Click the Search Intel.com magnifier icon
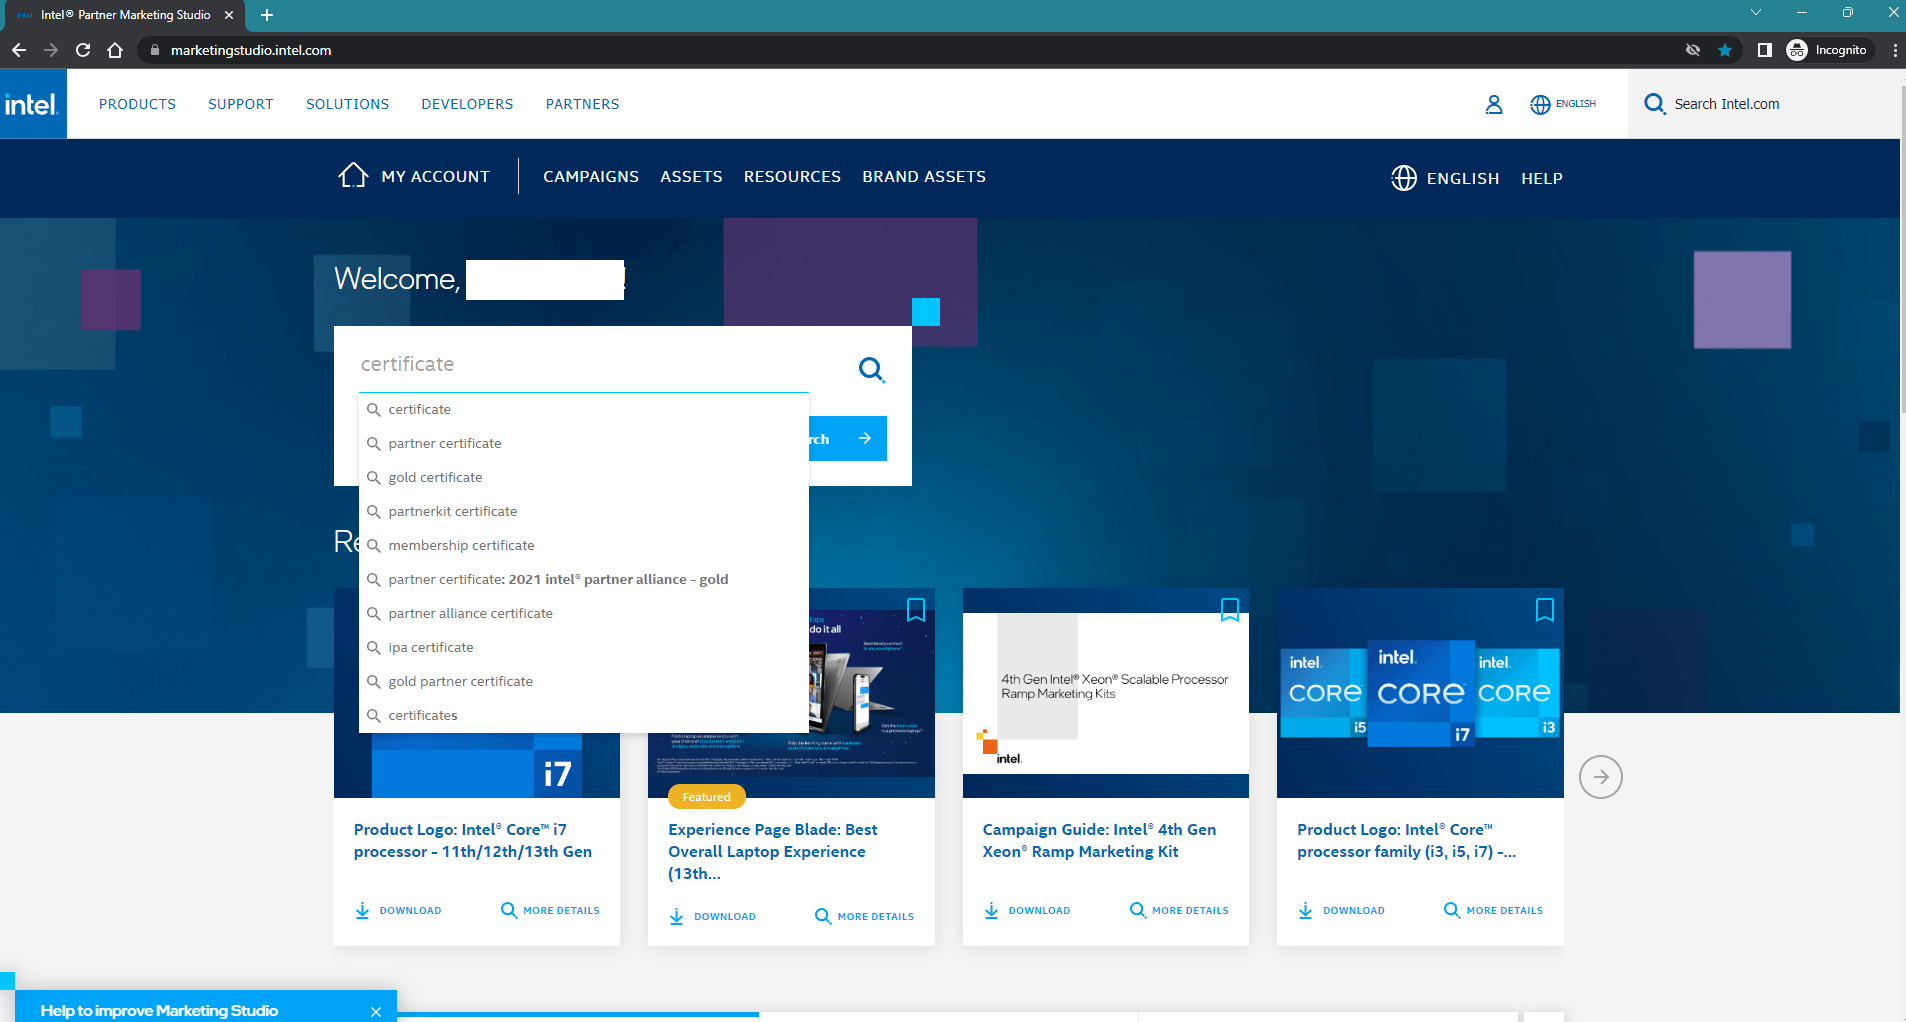 point(1655,104)
